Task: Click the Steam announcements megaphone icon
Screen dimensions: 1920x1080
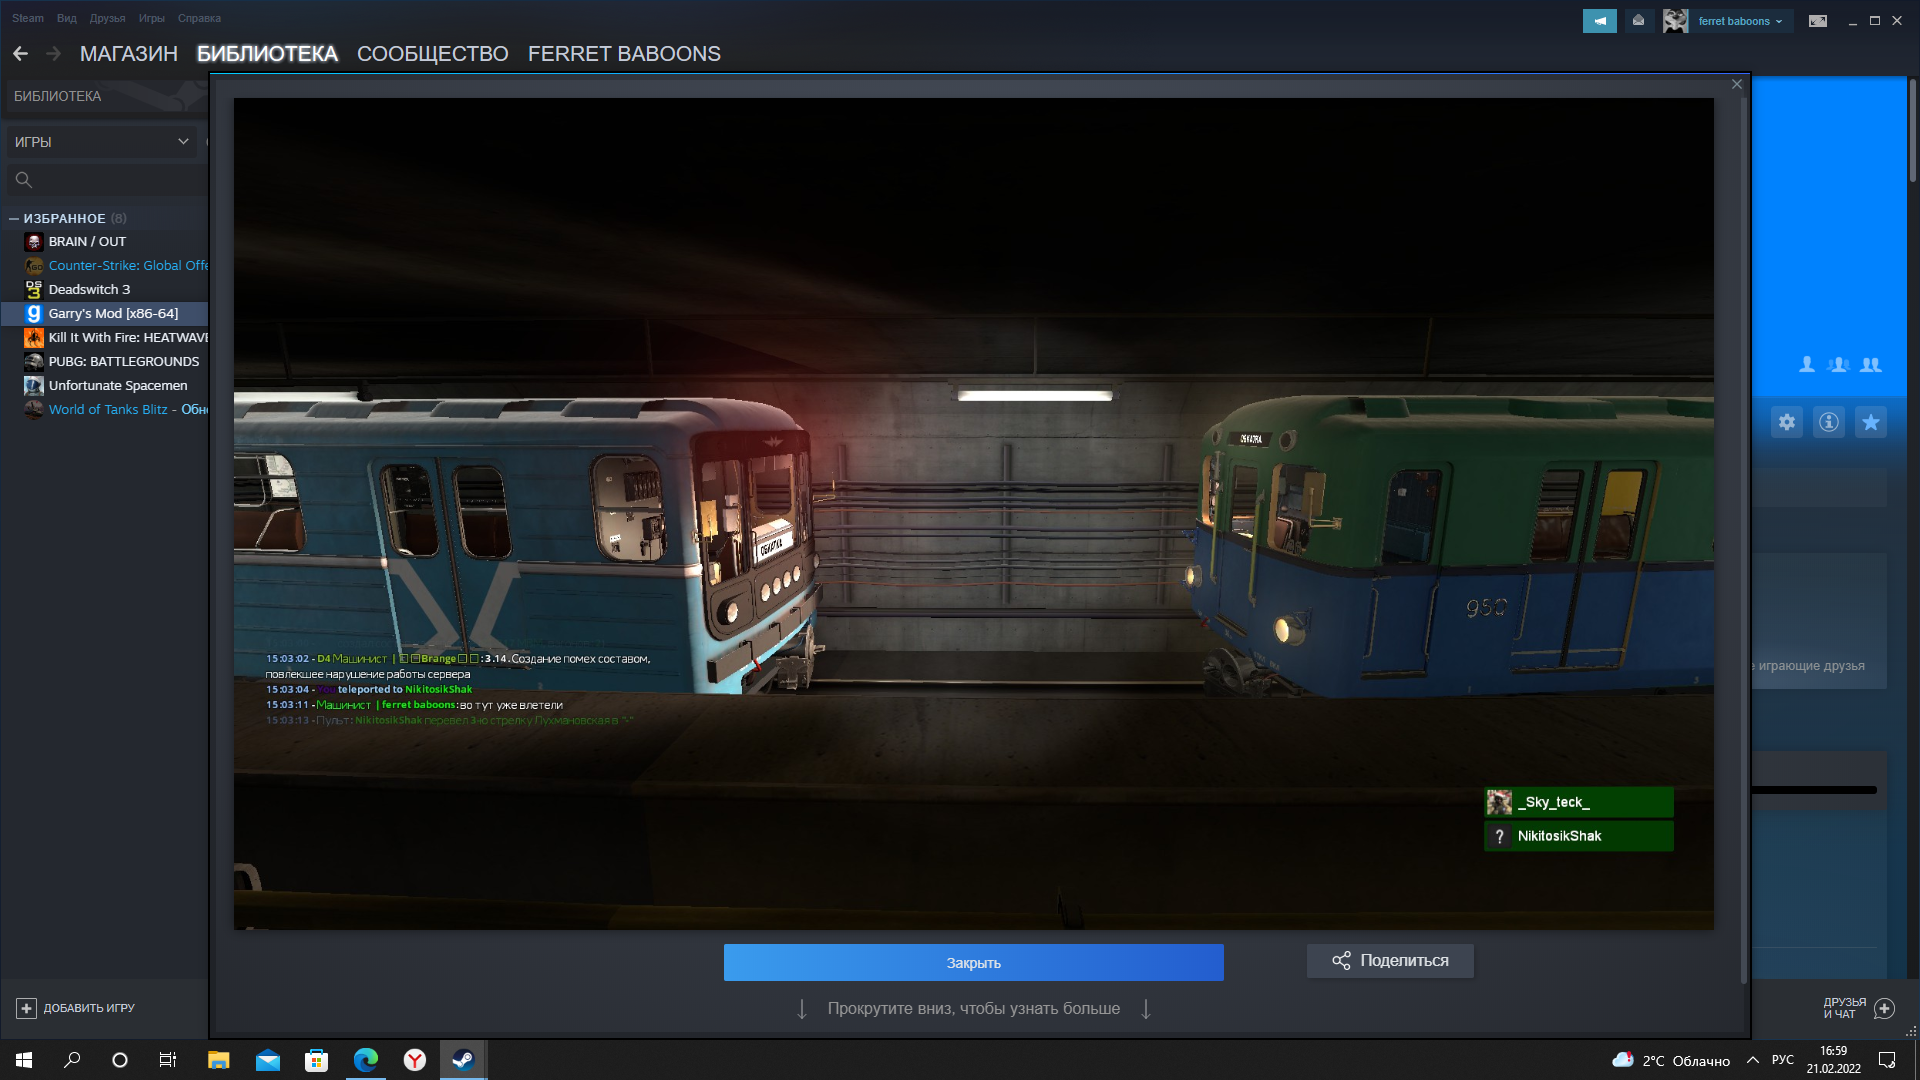Action: [x=1599, y=21]
